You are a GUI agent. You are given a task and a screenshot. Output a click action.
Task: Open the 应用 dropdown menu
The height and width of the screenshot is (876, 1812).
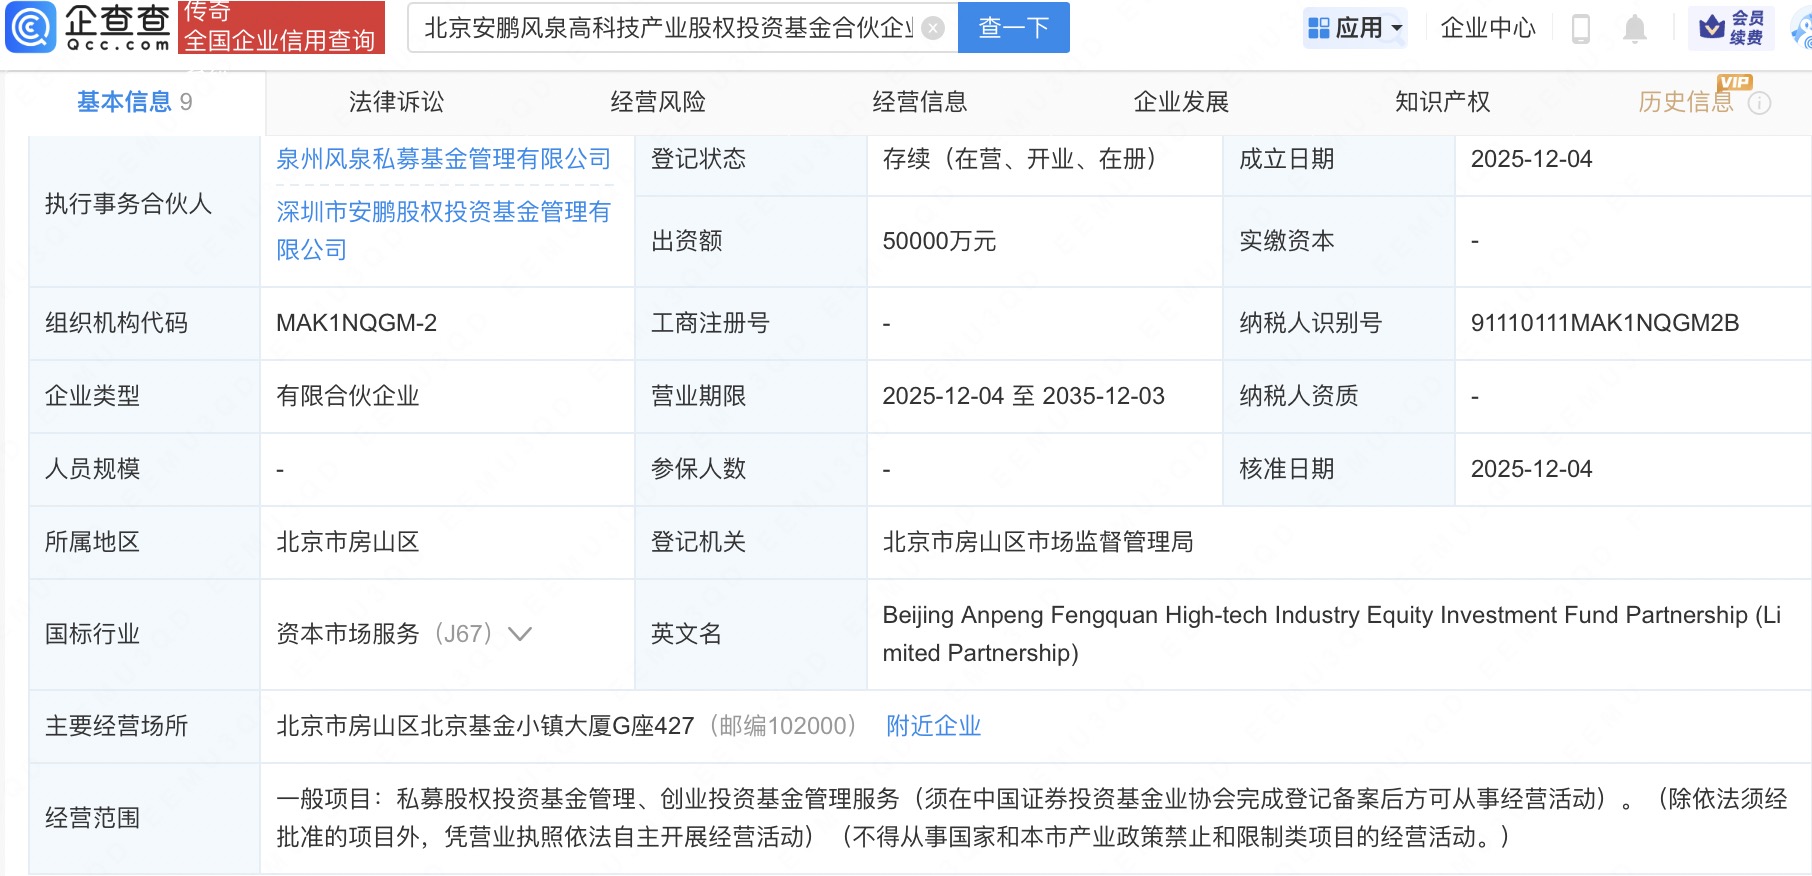click(1355, 28)
